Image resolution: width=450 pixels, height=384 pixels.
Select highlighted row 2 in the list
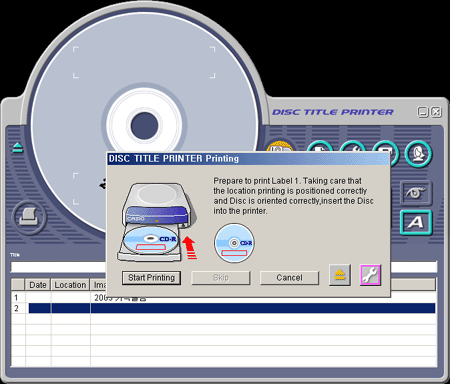pyautogui.click(x=223, y=308)
